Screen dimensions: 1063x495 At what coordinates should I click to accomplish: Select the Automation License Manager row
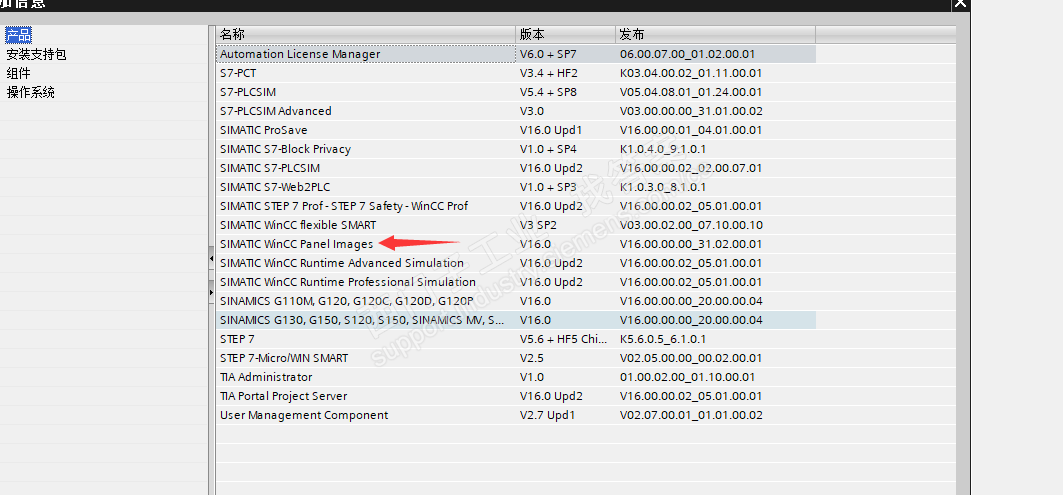(300, 54)
